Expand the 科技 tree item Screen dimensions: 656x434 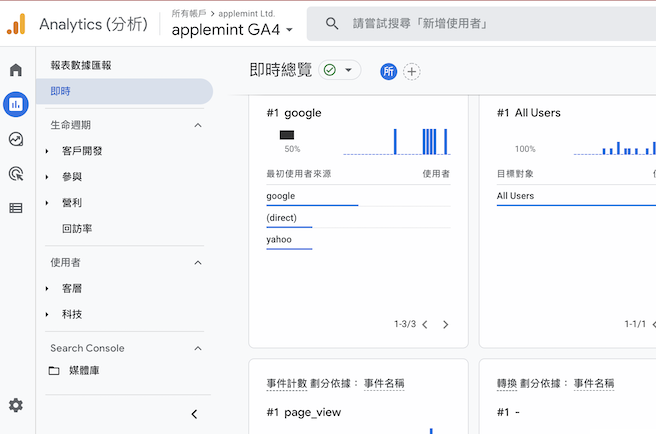pos(47,314)
